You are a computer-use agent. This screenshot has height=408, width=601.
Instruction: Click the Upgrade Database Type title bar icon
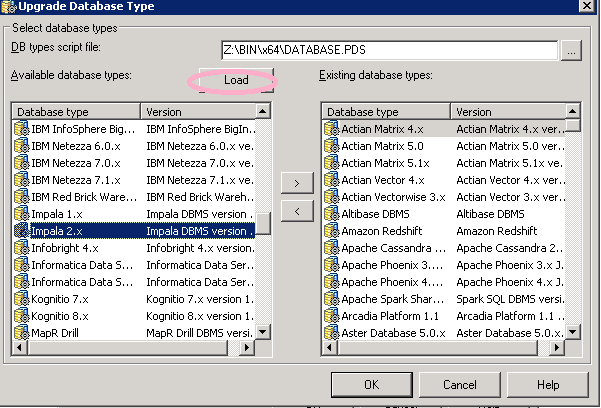pos(8,6)
